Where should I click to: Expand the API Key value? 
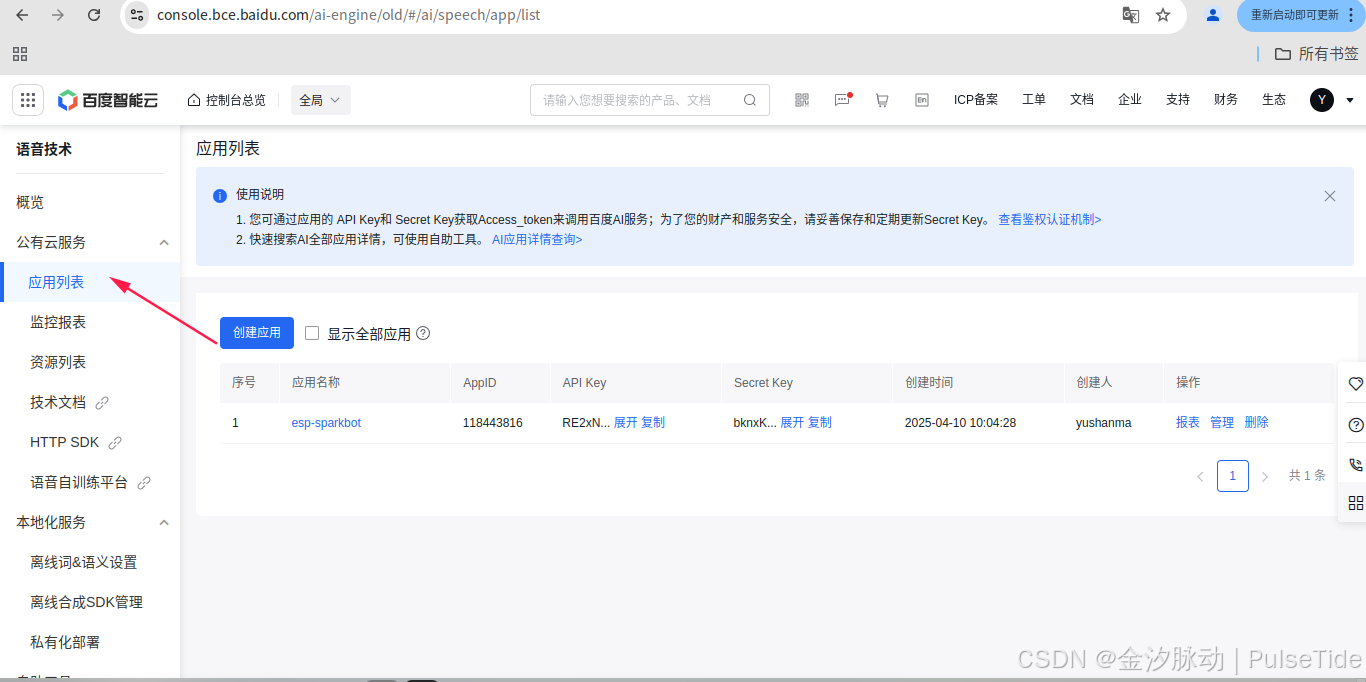click(625, 423)
